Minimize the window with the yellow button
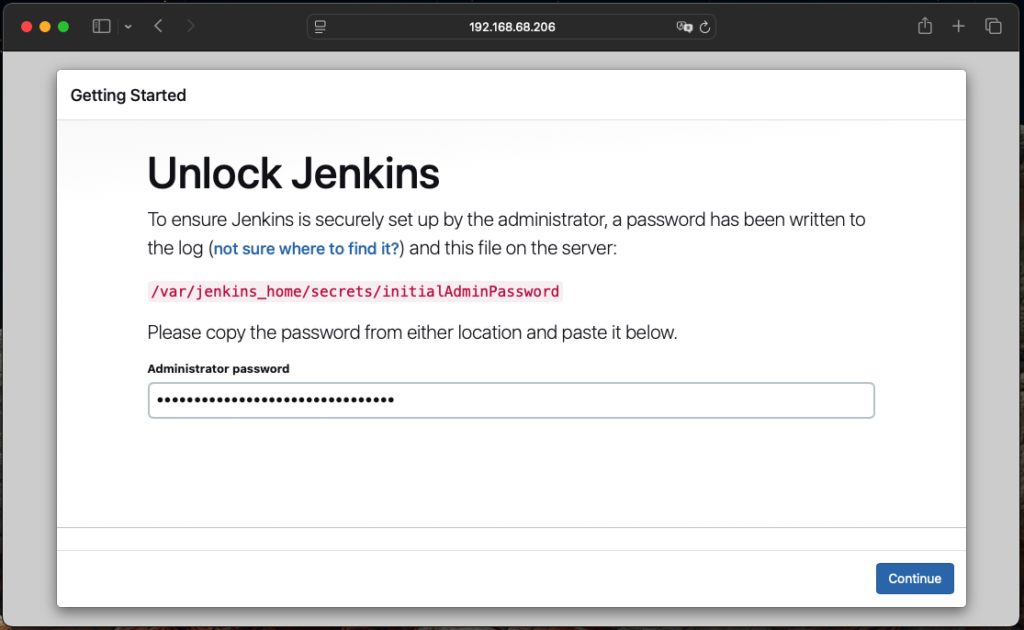The width and height of the screenshot is (1024, 630). pyautogui.click(x=45, y=27)
